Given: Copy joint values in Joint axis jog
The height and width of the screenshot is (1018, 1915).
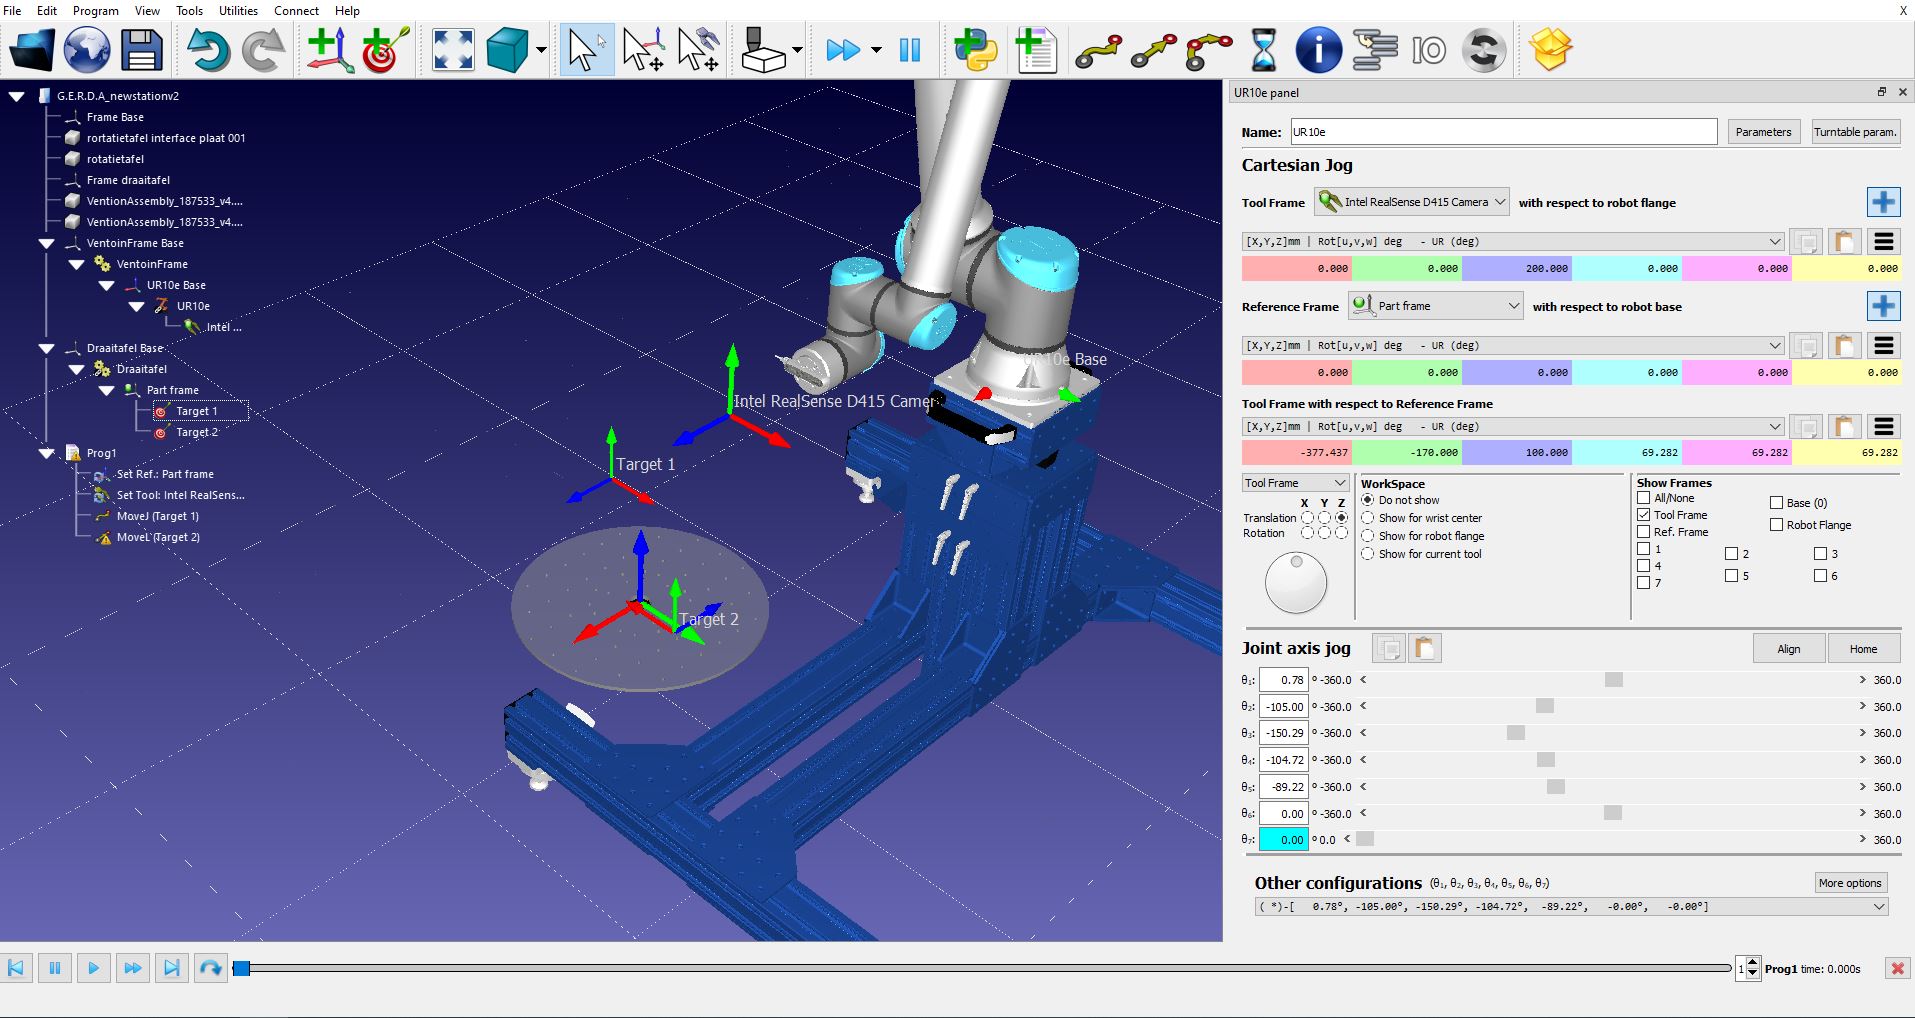Looking at the screenshot, I should click(x=1389, y=648).
